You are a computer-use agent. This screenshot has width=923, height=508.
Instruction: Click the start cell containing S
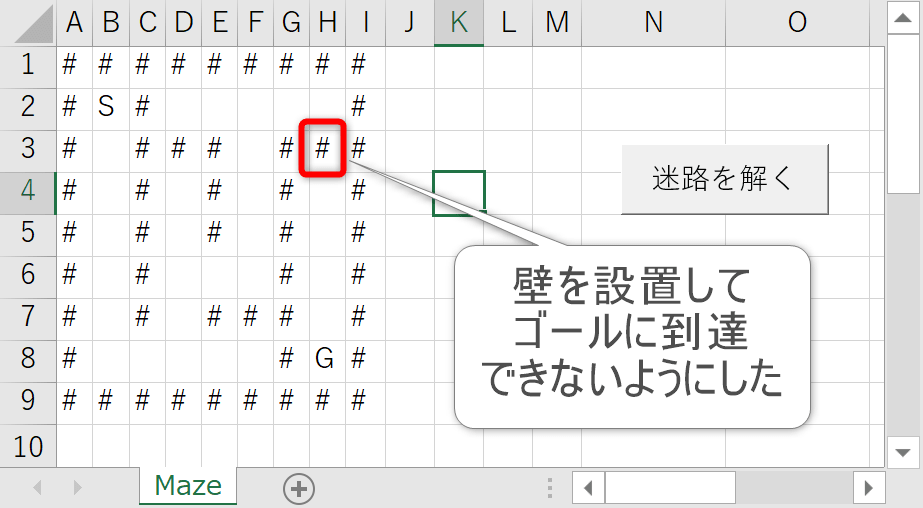[x=107, y=106]
